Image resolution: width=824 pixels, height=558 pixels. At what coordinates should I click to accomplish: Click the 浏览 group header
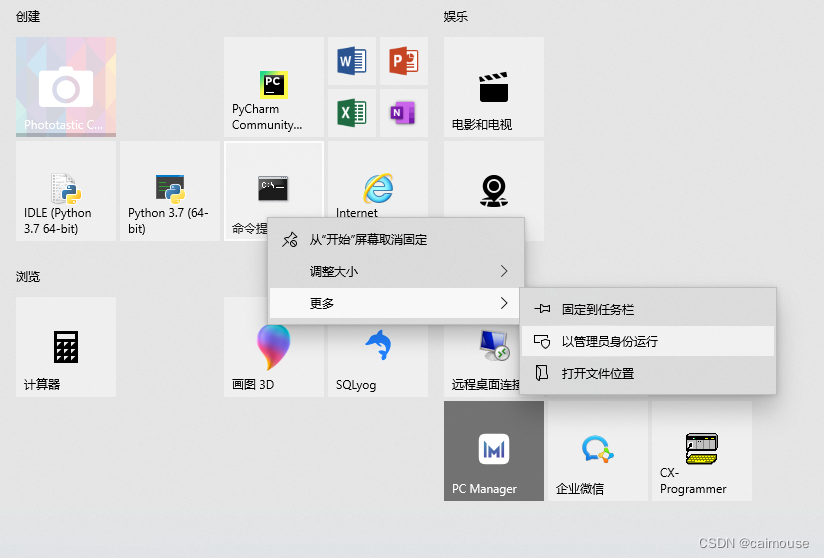pyautogui.click(x=28, y=277)
